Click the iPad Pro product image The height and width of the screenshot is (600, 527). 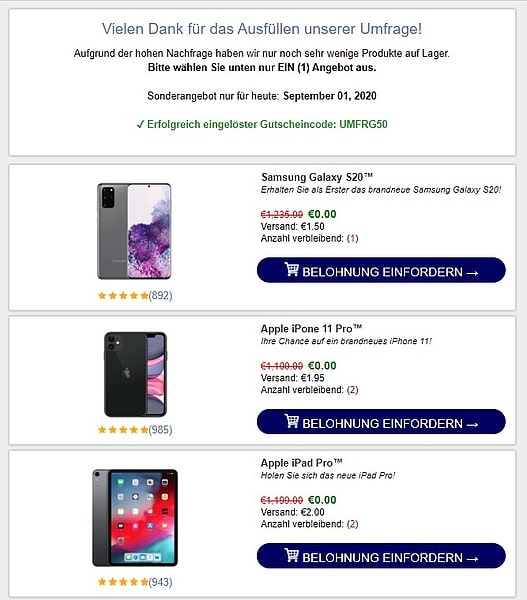135,518
